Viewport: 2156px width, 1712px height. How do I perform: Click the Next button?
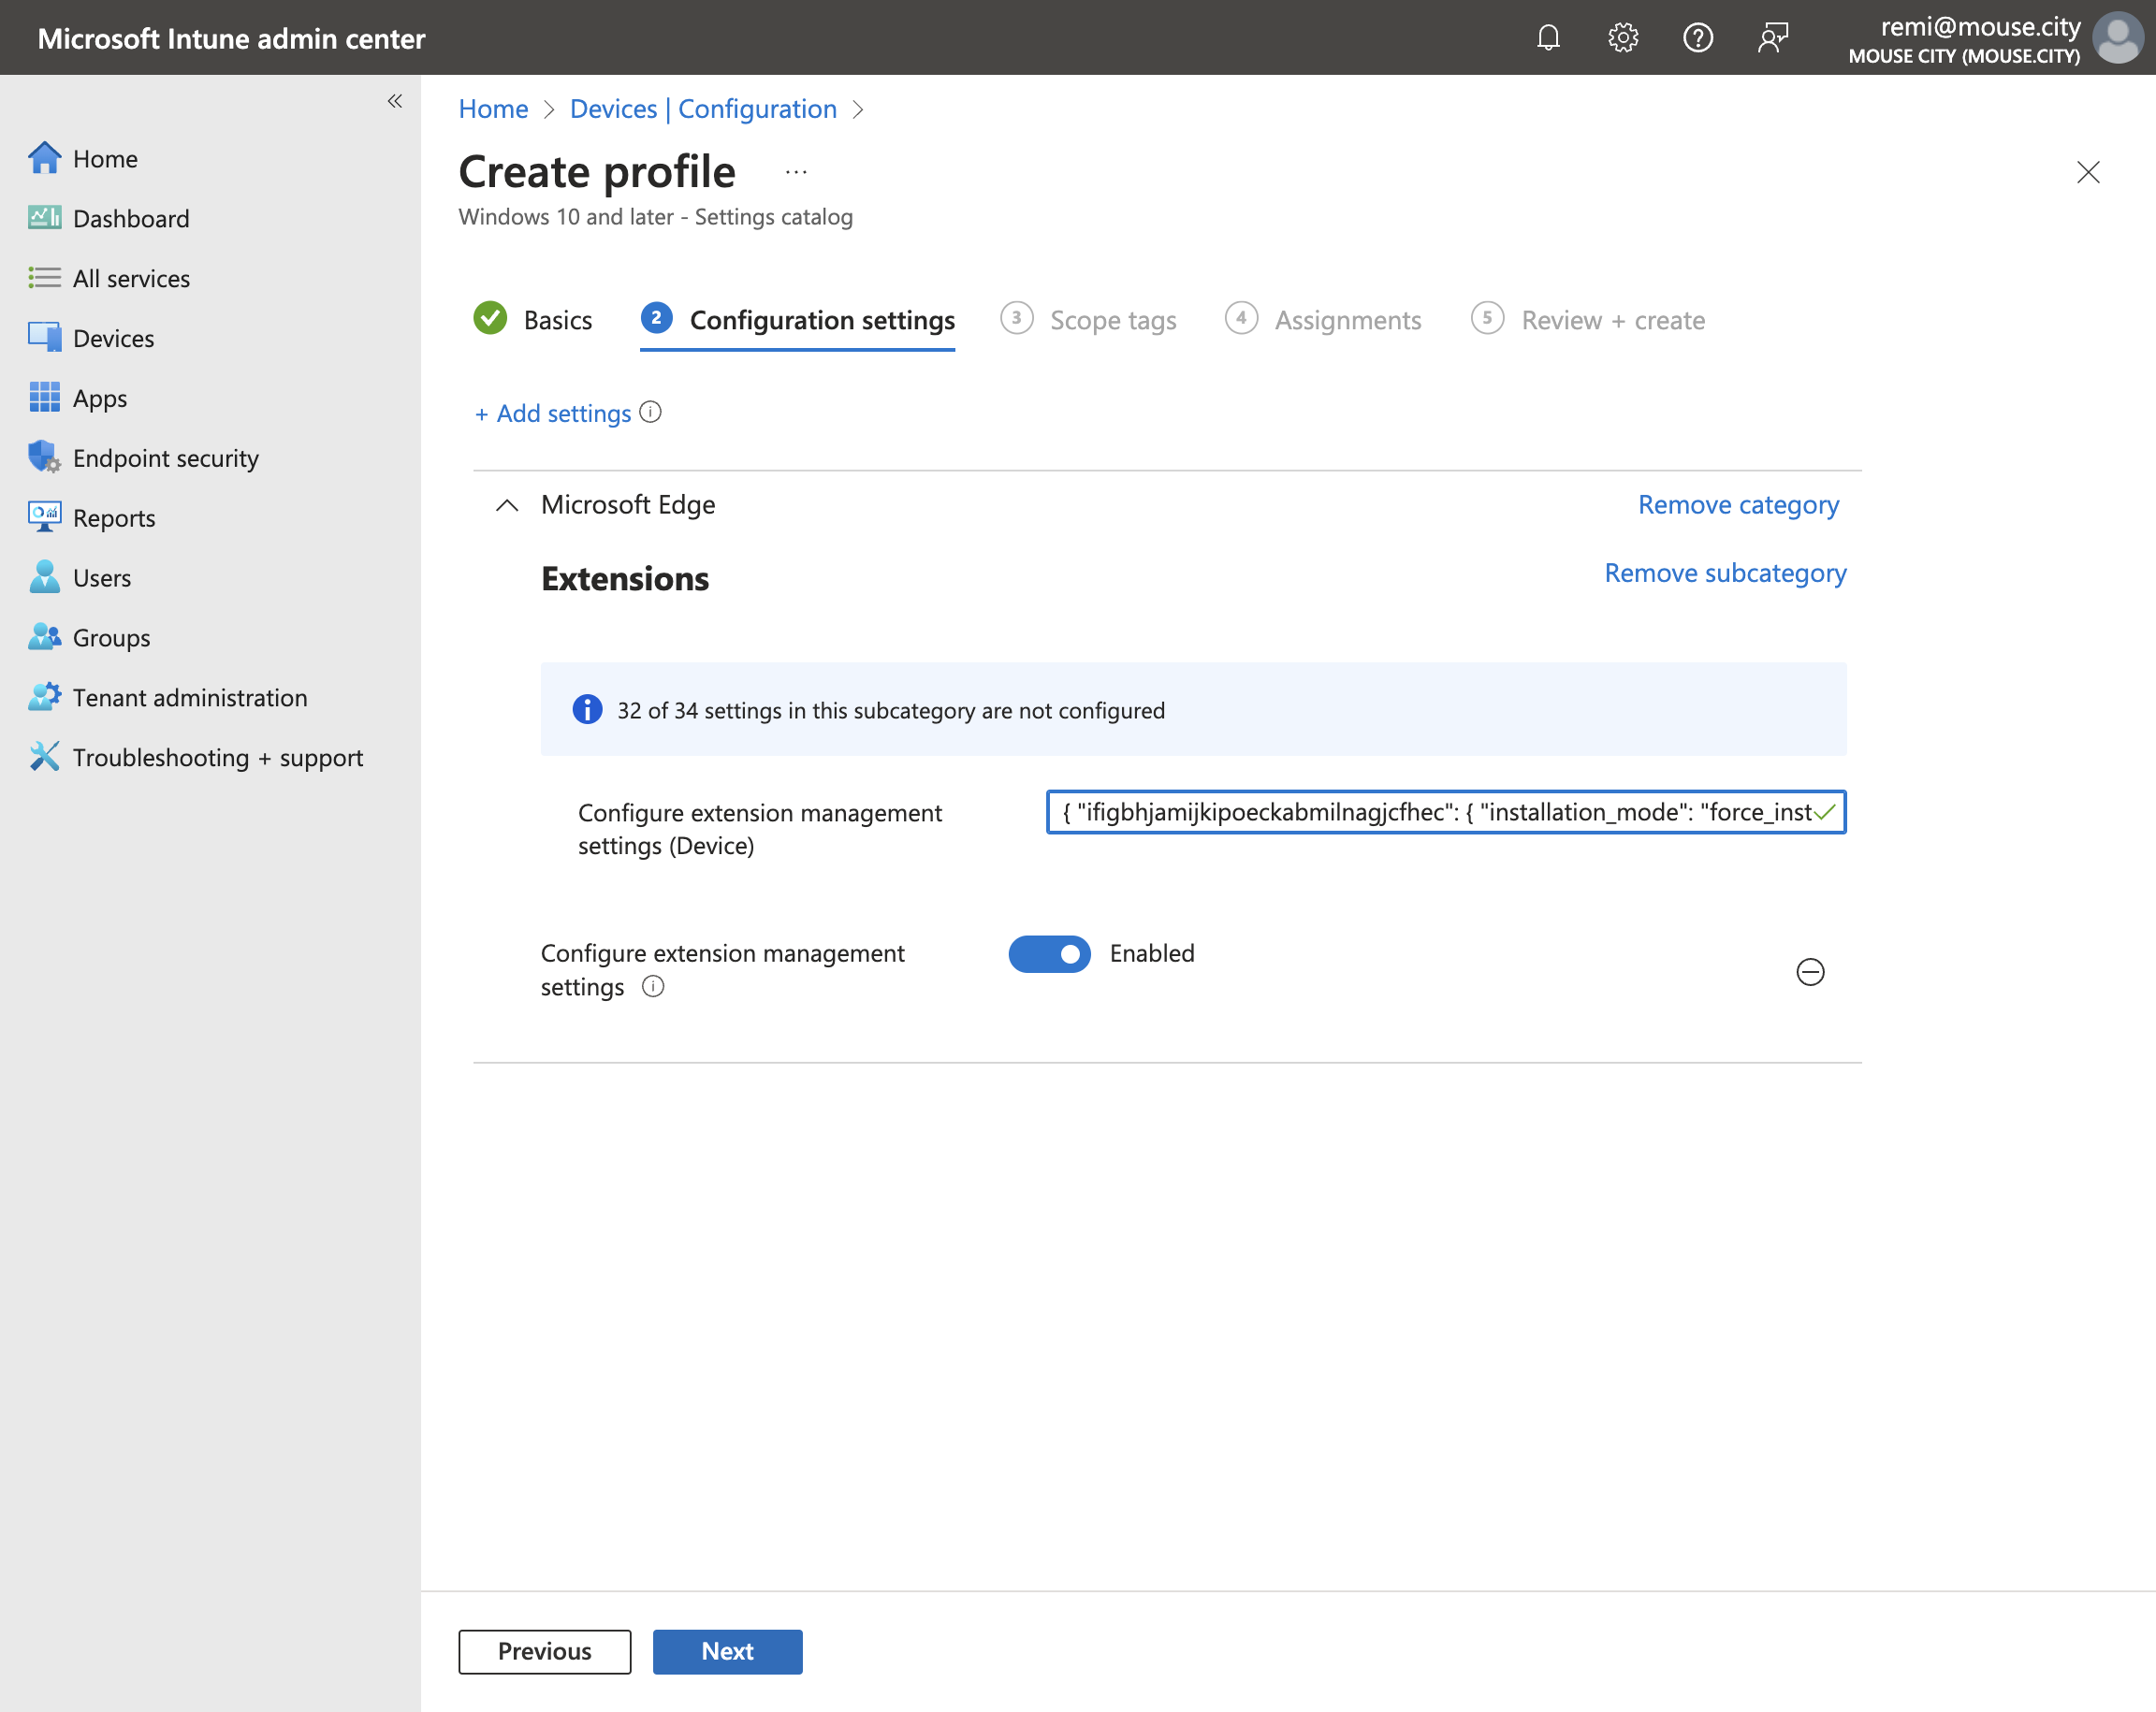point(728,1652)
